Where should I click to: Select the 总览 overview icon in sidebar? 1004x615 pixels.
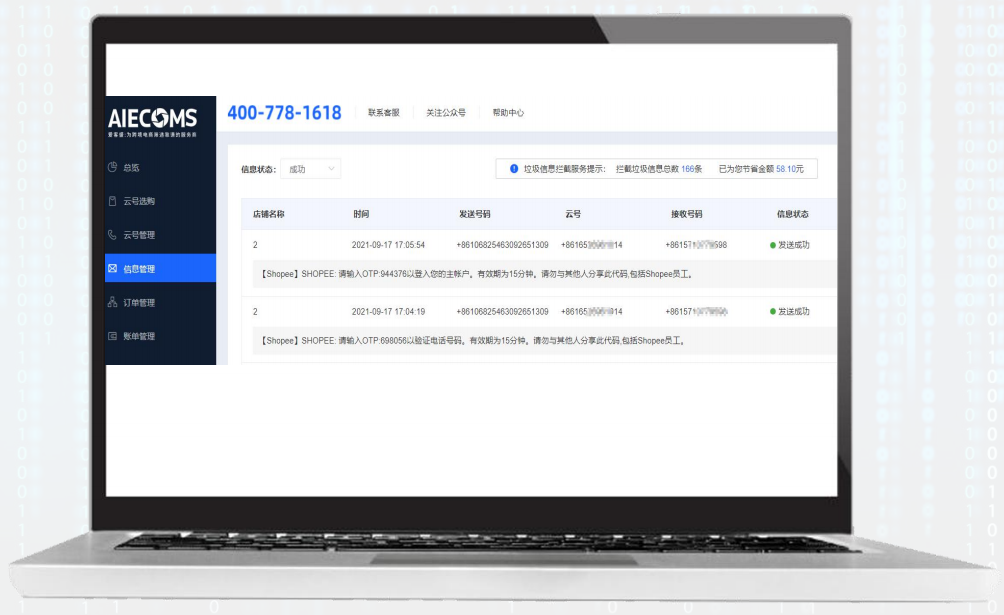(113, 167)
